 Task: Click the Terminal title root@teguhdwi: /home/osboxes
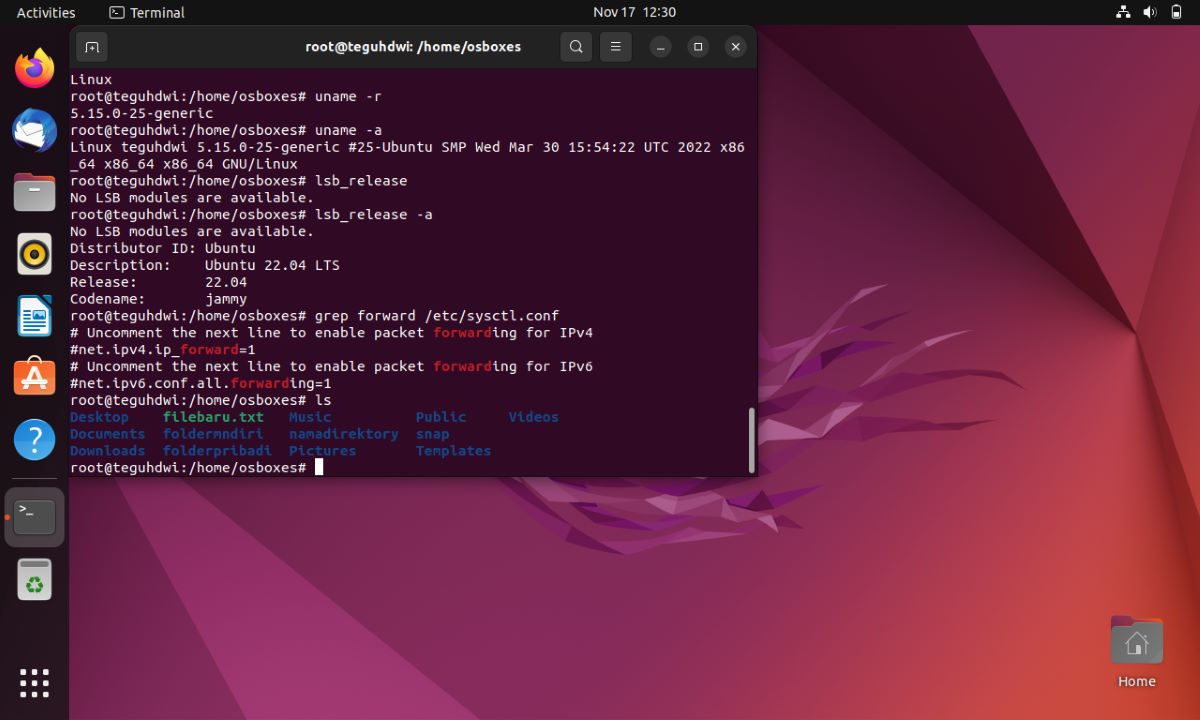point(413,46)
